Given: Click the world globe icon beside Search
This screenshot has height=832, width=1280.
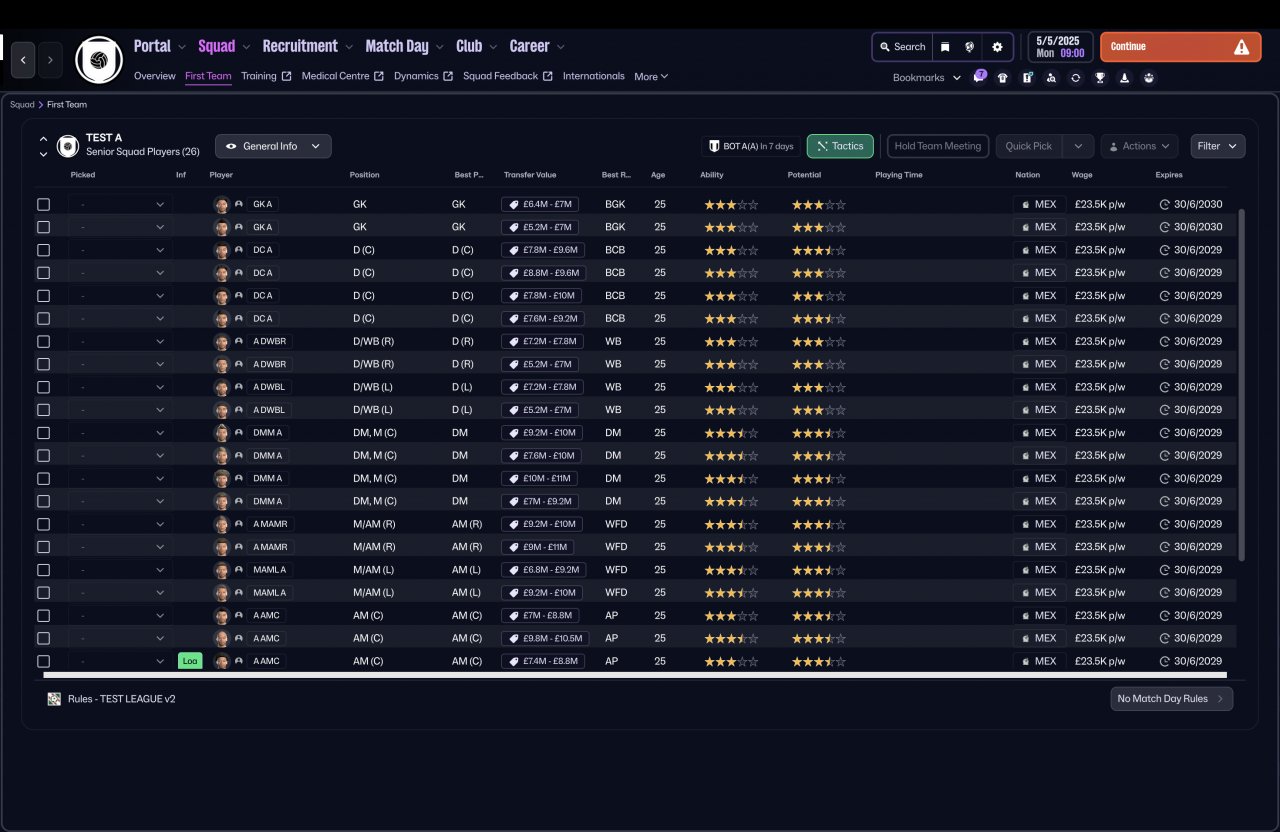Looking at the screenshot, I should [969, 47].
